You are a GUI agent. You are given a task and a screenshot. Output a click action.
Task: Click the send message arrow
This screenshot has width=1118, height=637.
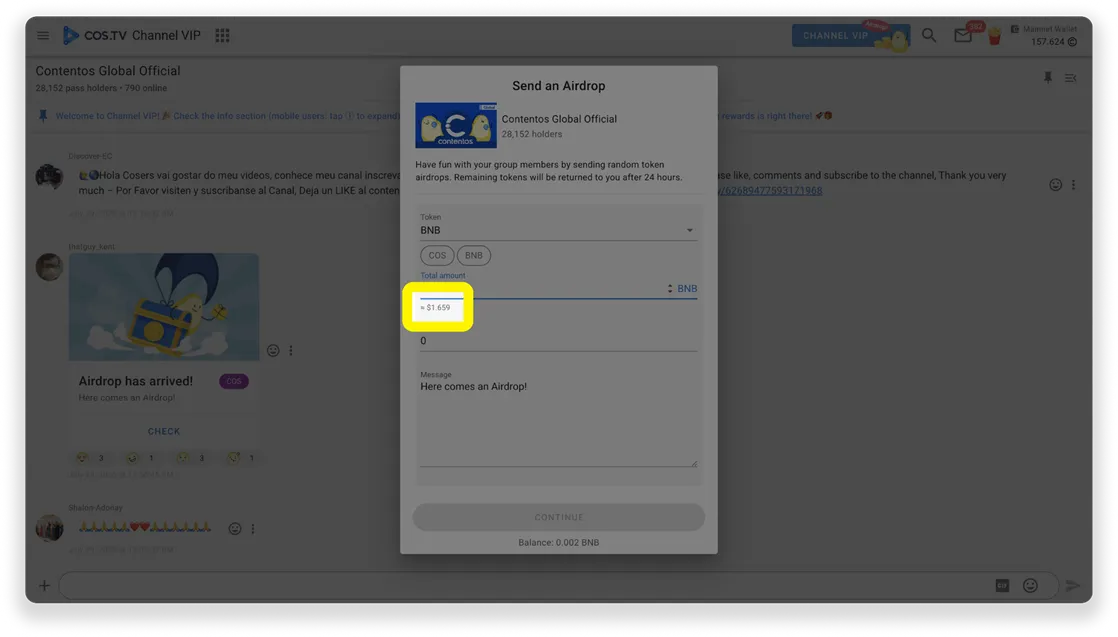click(1072, 586)
